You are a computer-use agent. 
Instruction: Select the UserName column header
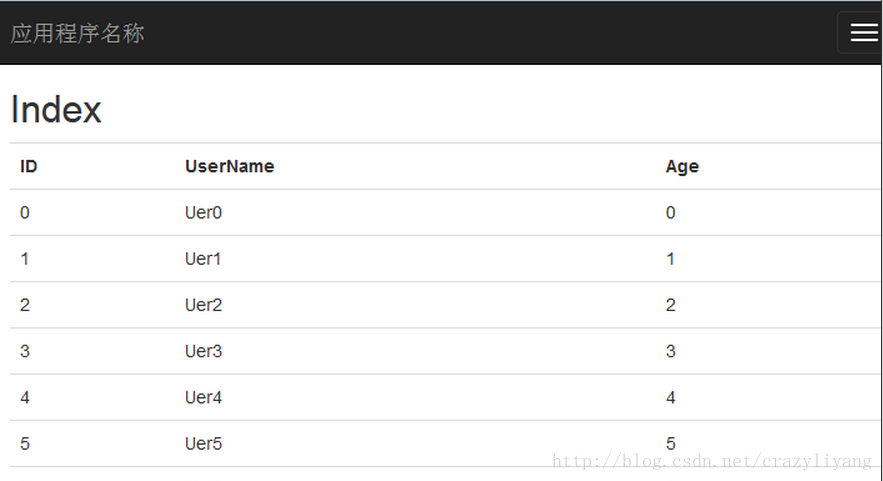tap(230, 166)
